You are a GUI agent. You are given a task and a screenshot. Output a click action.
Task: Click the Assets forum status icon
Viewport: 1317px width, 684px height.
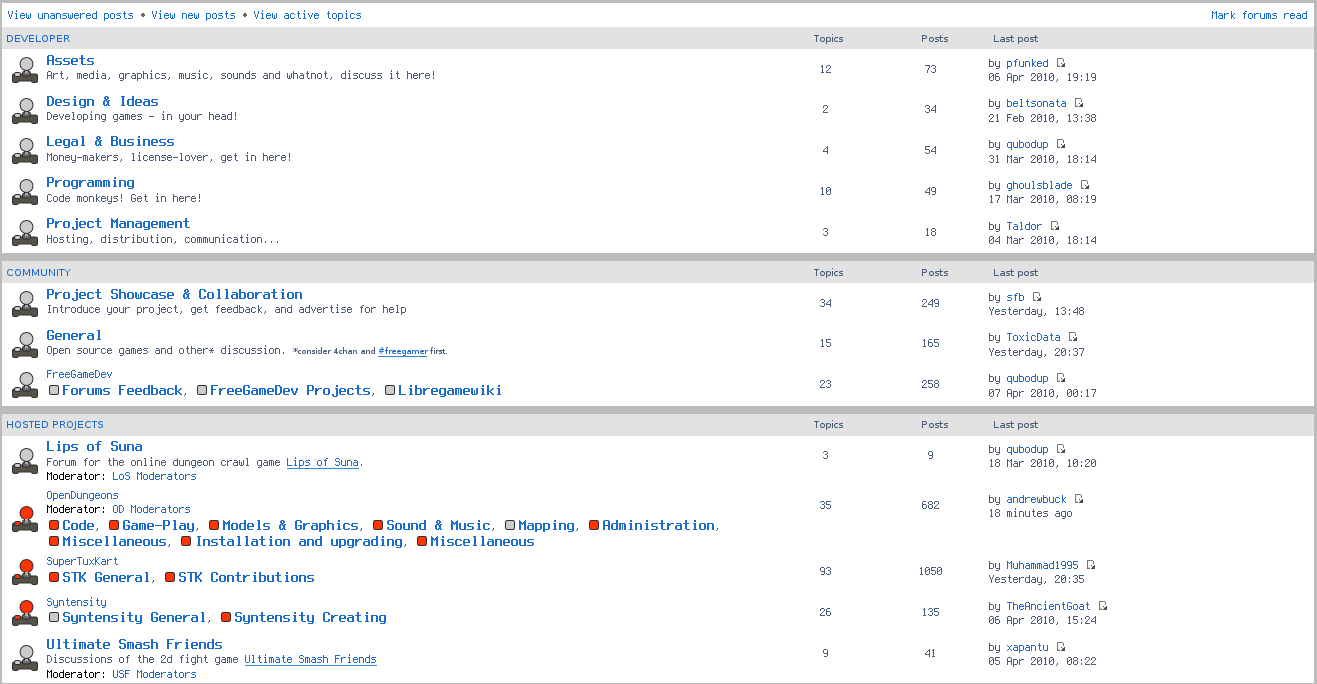(25, 69)
